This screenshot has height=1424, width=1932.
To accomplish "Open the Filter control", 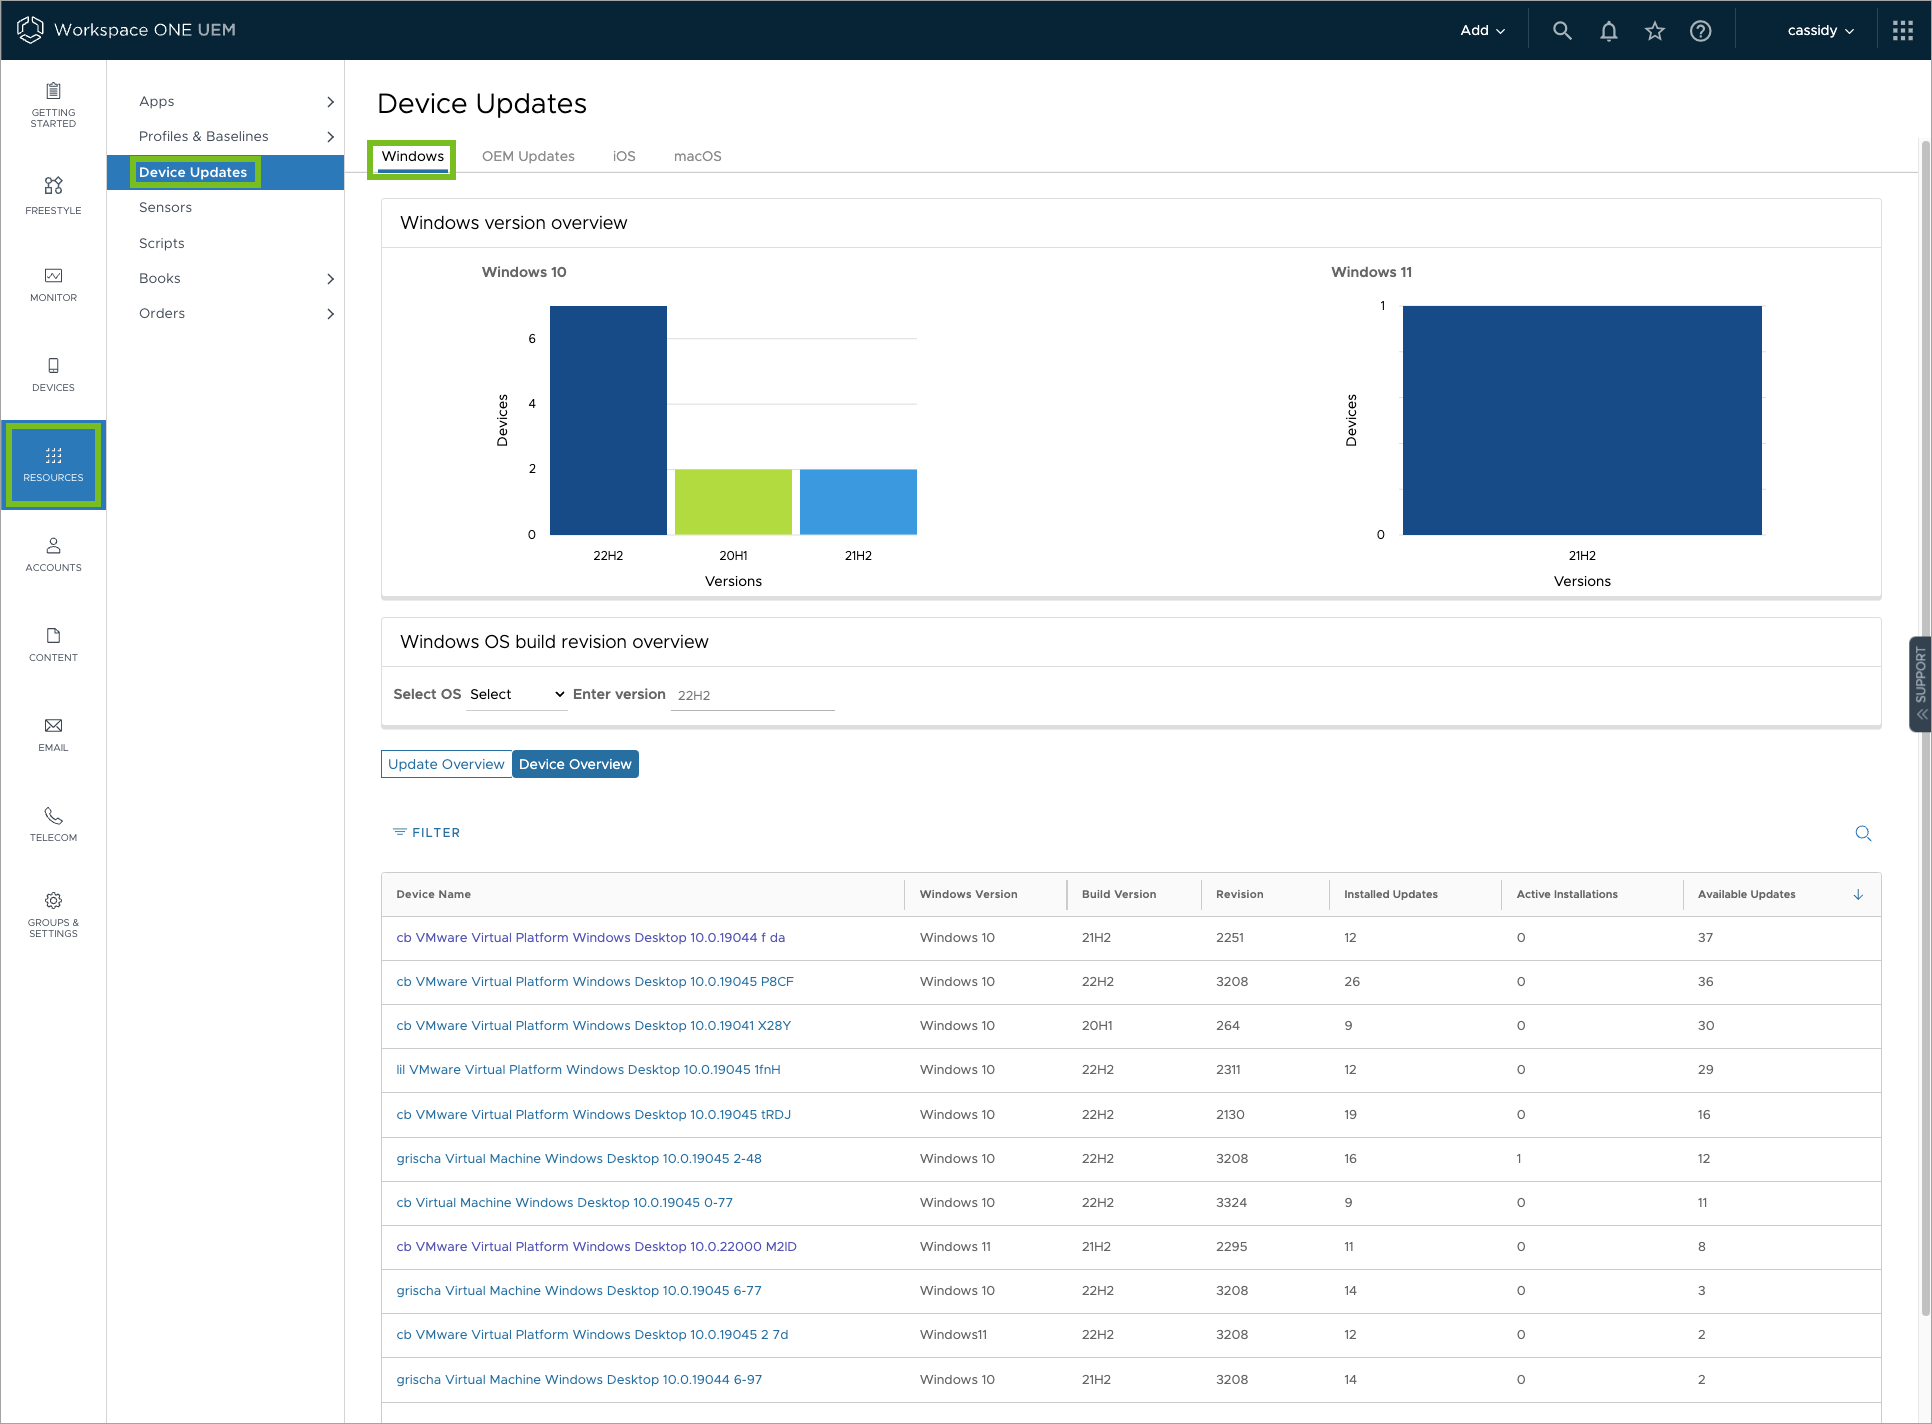I will pyautogui.click(x=426, y=832).
